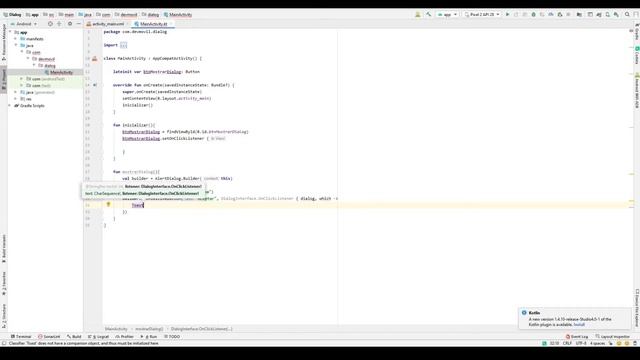Click the Debug app bug icon

click(533, 14)
